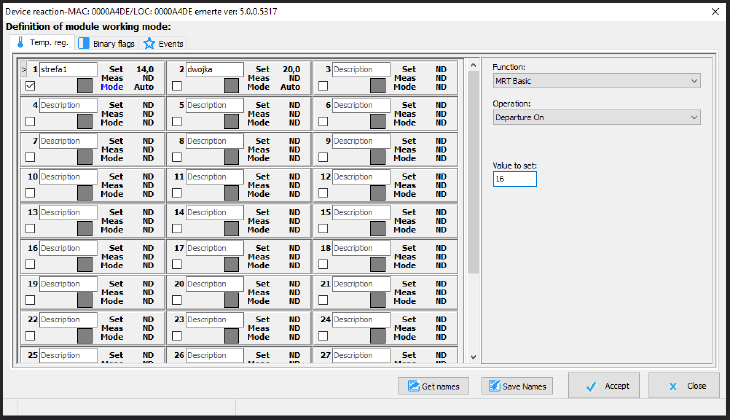Tick the checkbox for zone 11
The image size is (730, 420).
pos(177,193)
